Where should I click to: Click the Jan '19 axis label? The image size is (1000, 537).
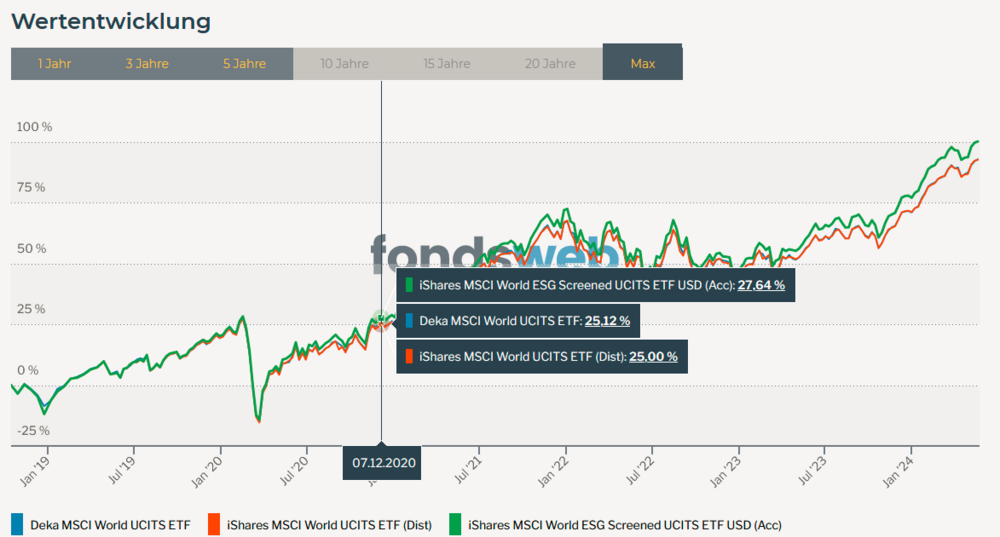coord(36,471)
